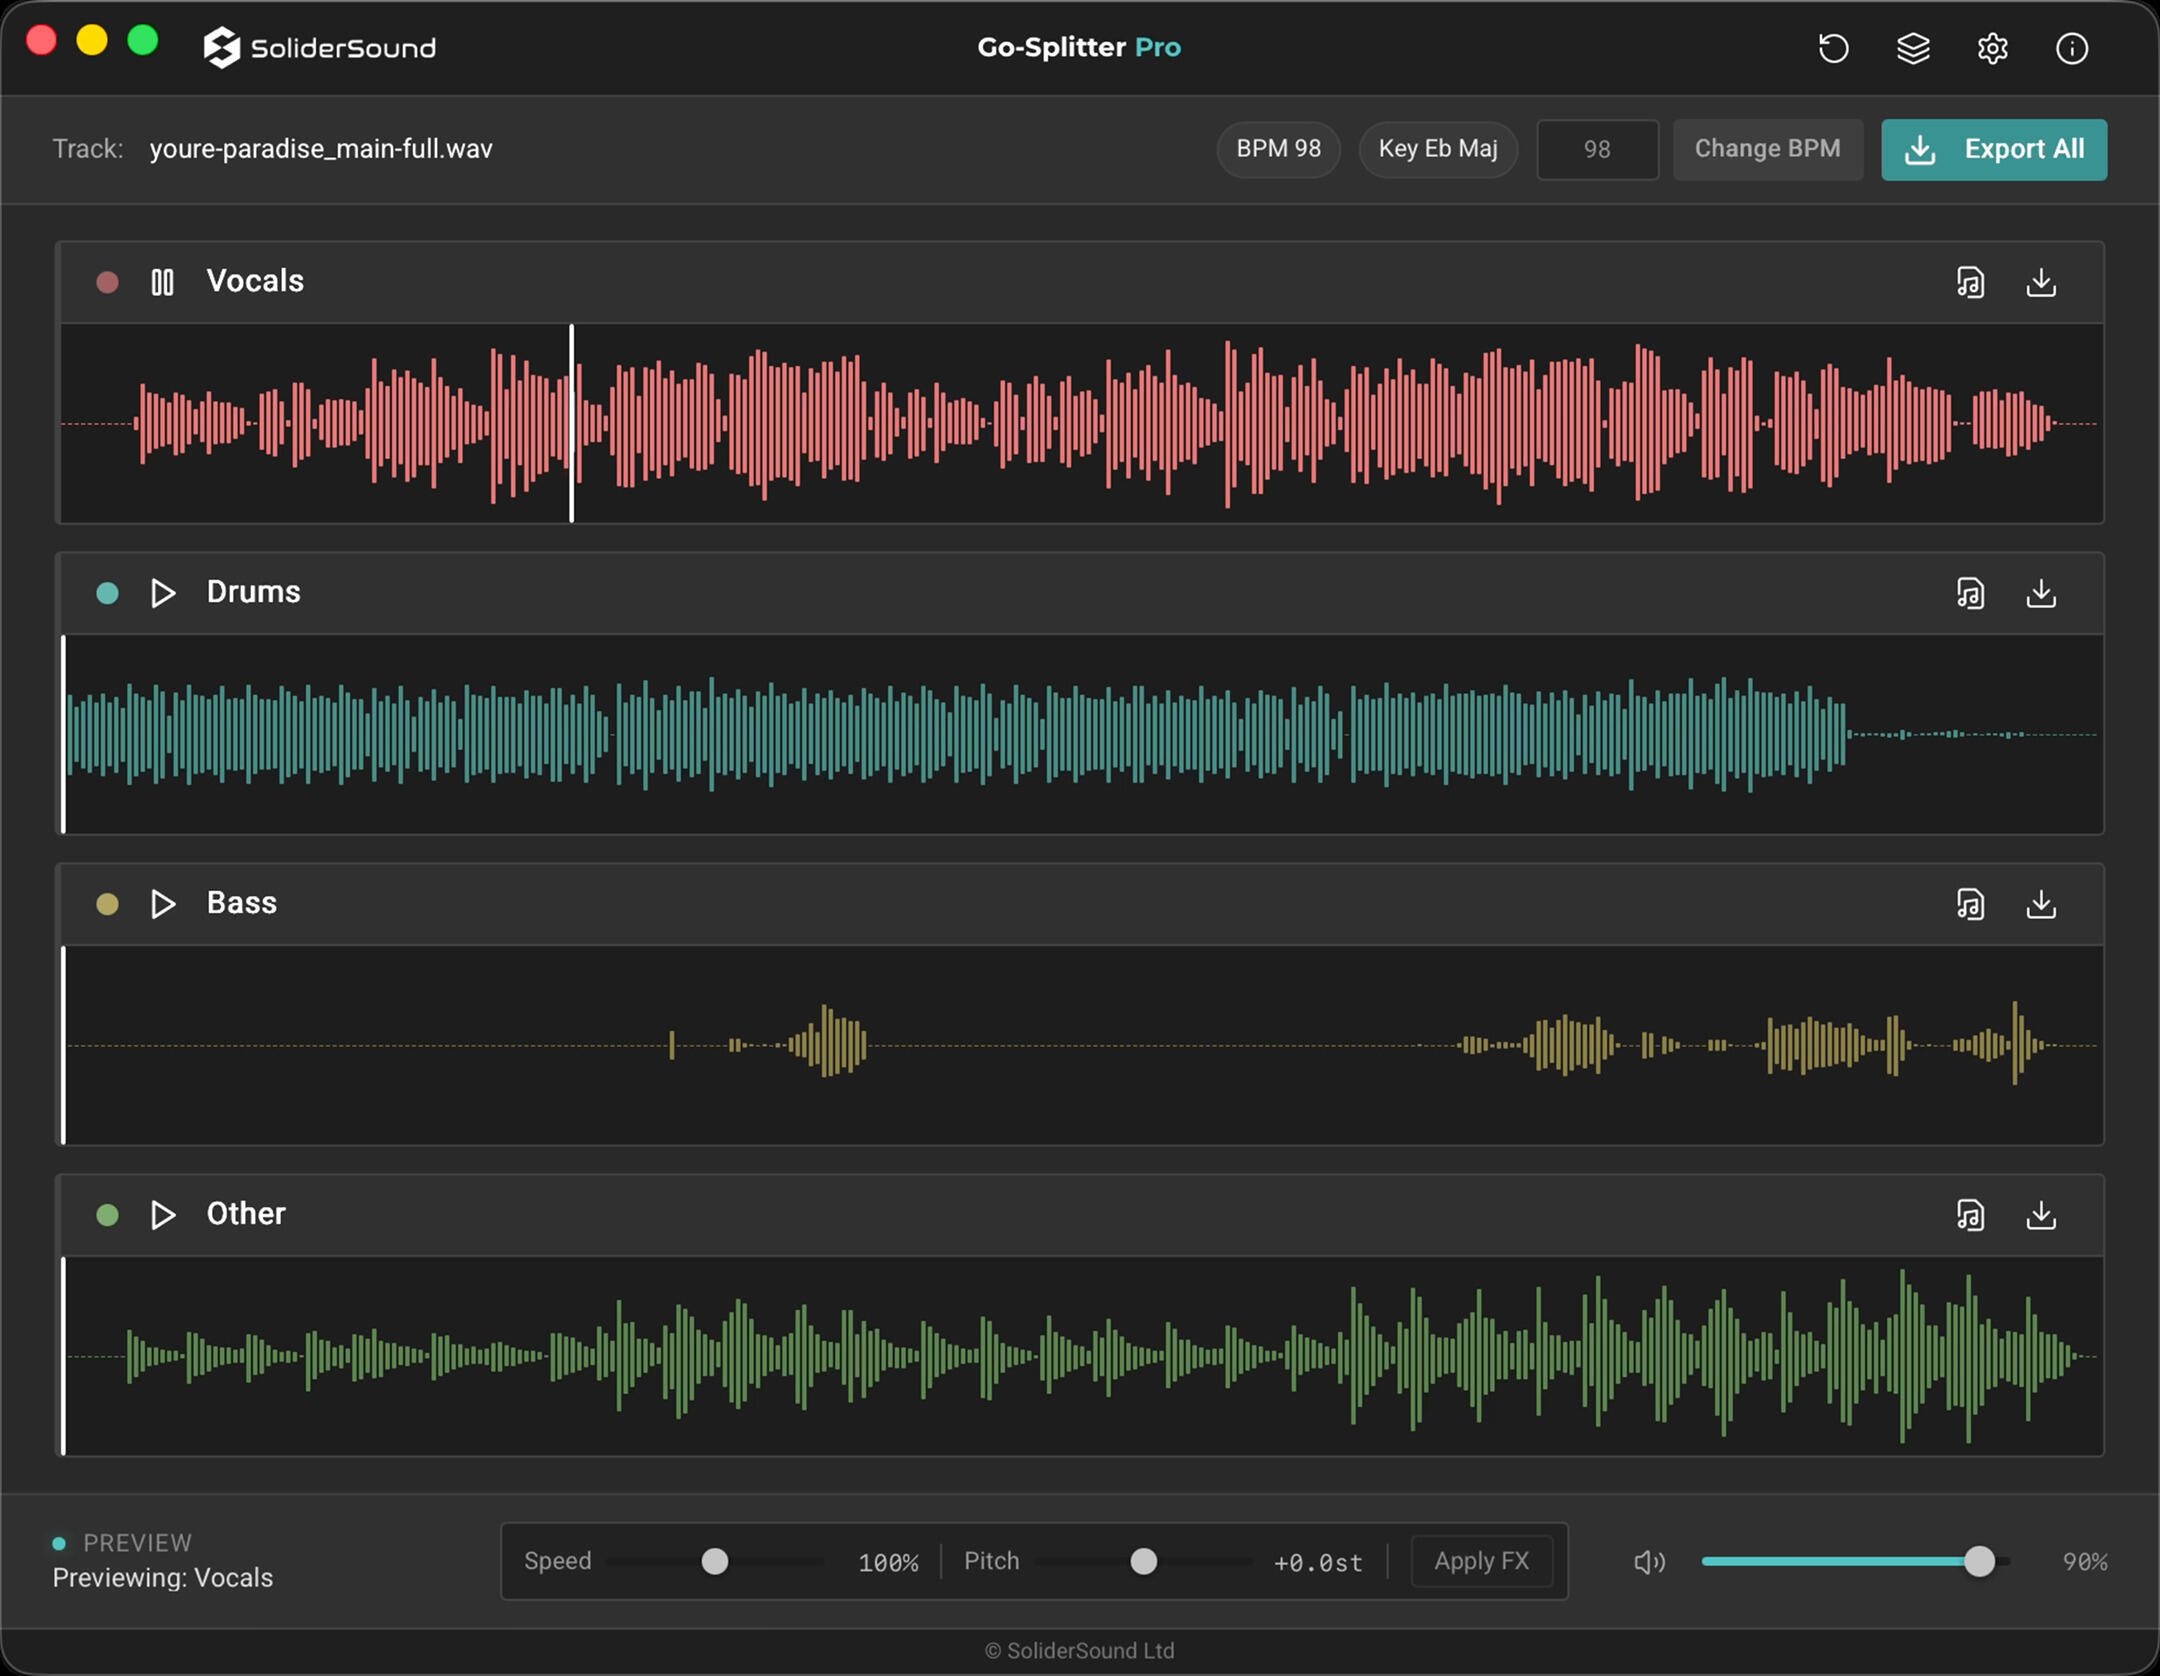Viewport: 2160px width, 1676px height.
Task: Download the Vocals stem
Action: pos(2041,283)
